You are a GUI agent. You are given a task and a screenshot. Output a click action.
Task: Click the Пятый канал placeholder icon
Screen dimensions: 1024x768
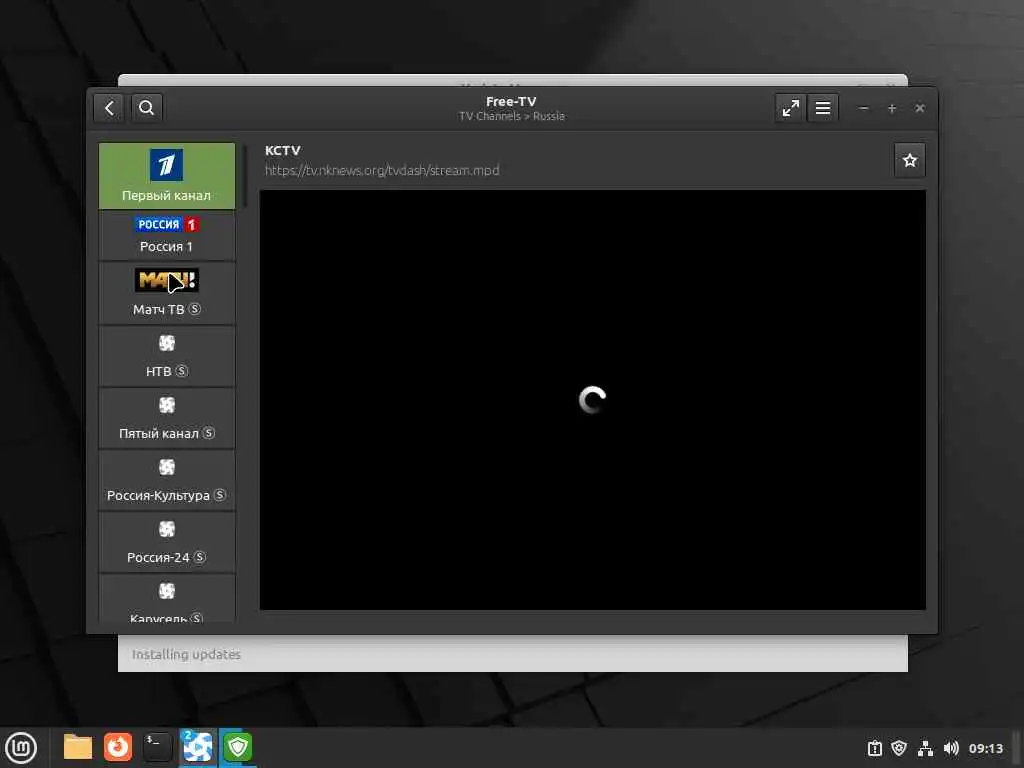tap(167, 405)
